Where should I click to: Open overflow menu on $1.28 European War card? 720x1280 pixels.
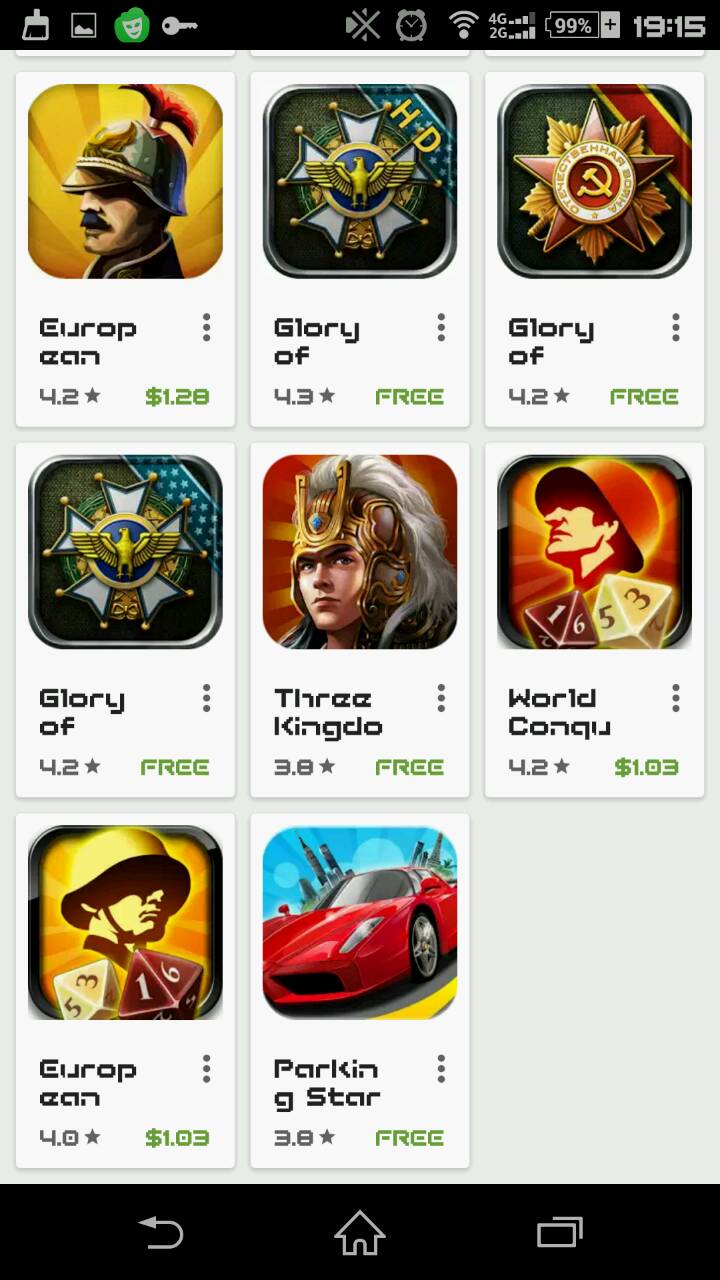click(206, 327)
